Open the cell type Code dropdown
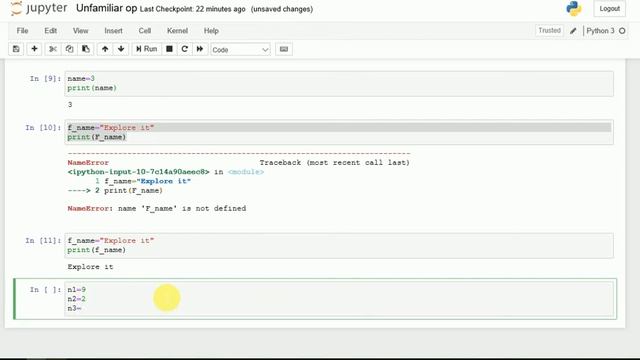Screen dimensions: 640x360 point(240,49)
